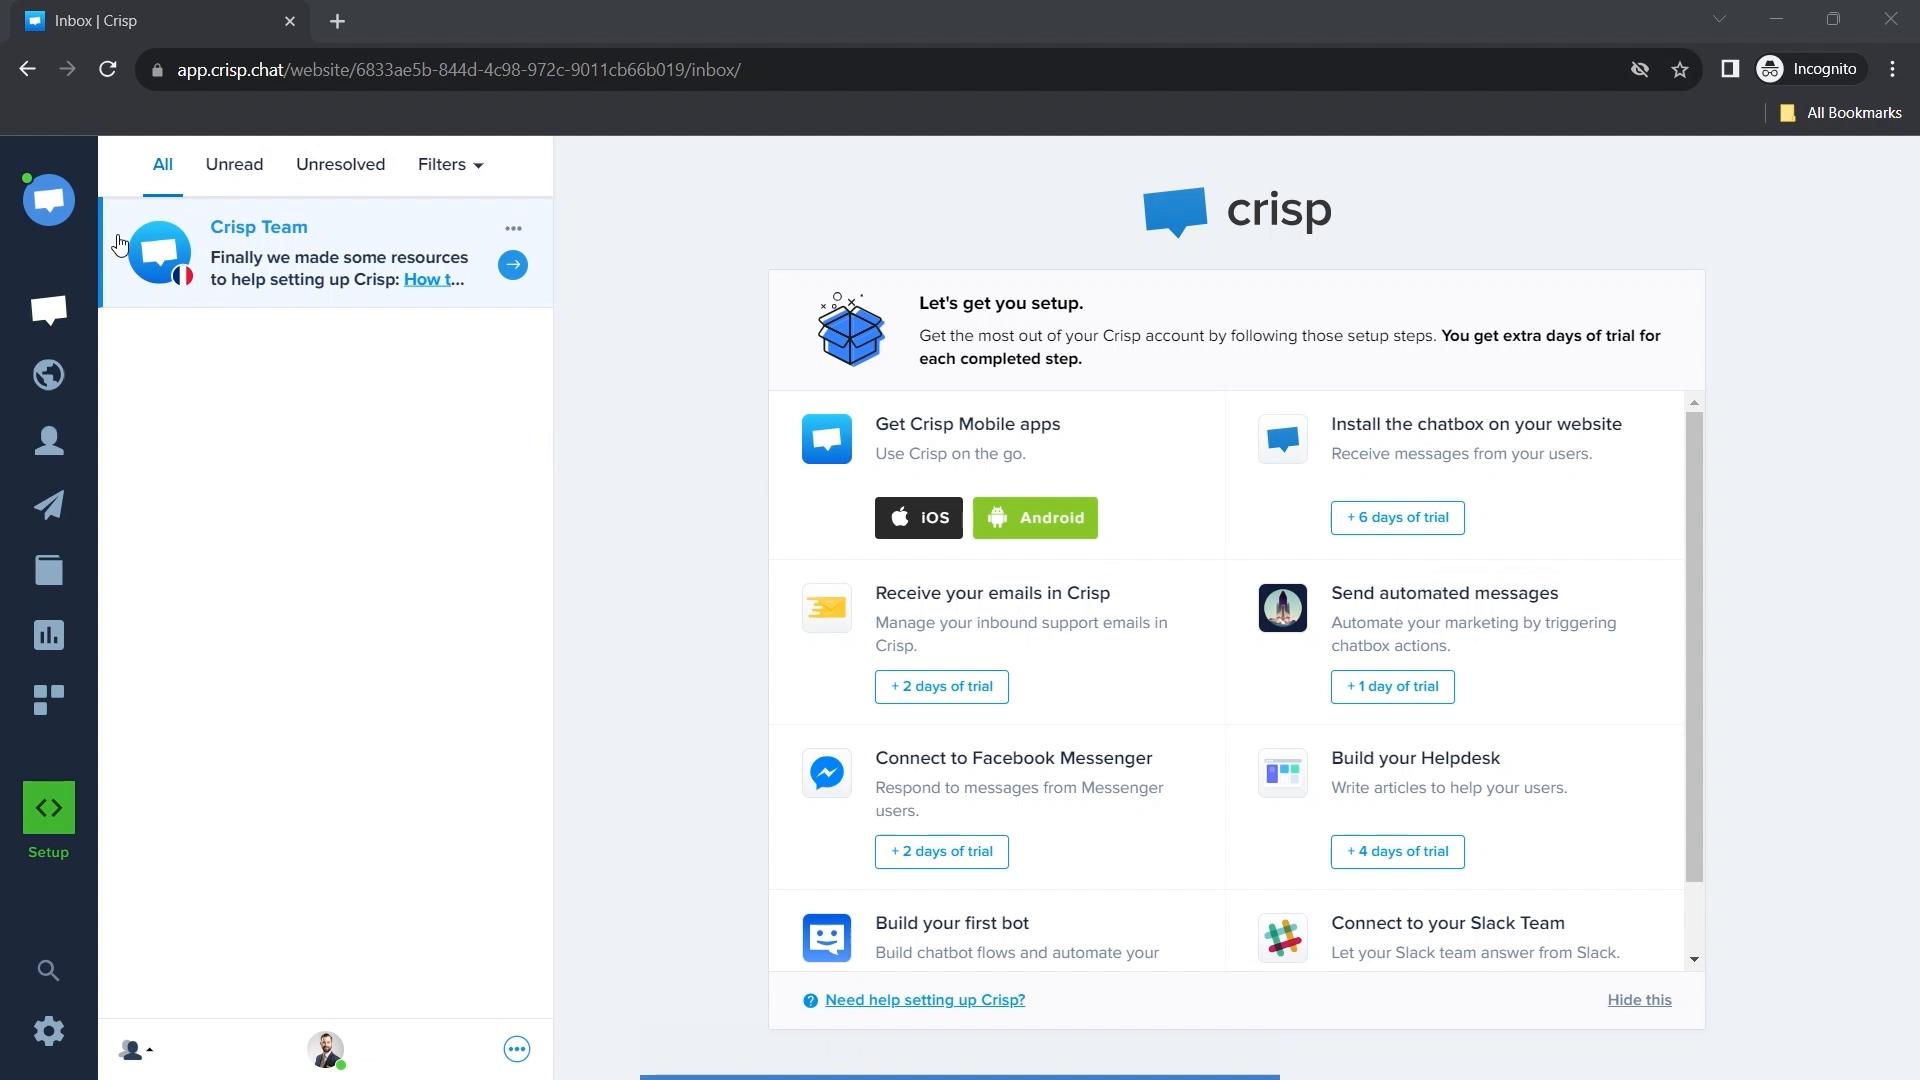
Task: Click Install chatbox trial button
Action: [1398, 517]
